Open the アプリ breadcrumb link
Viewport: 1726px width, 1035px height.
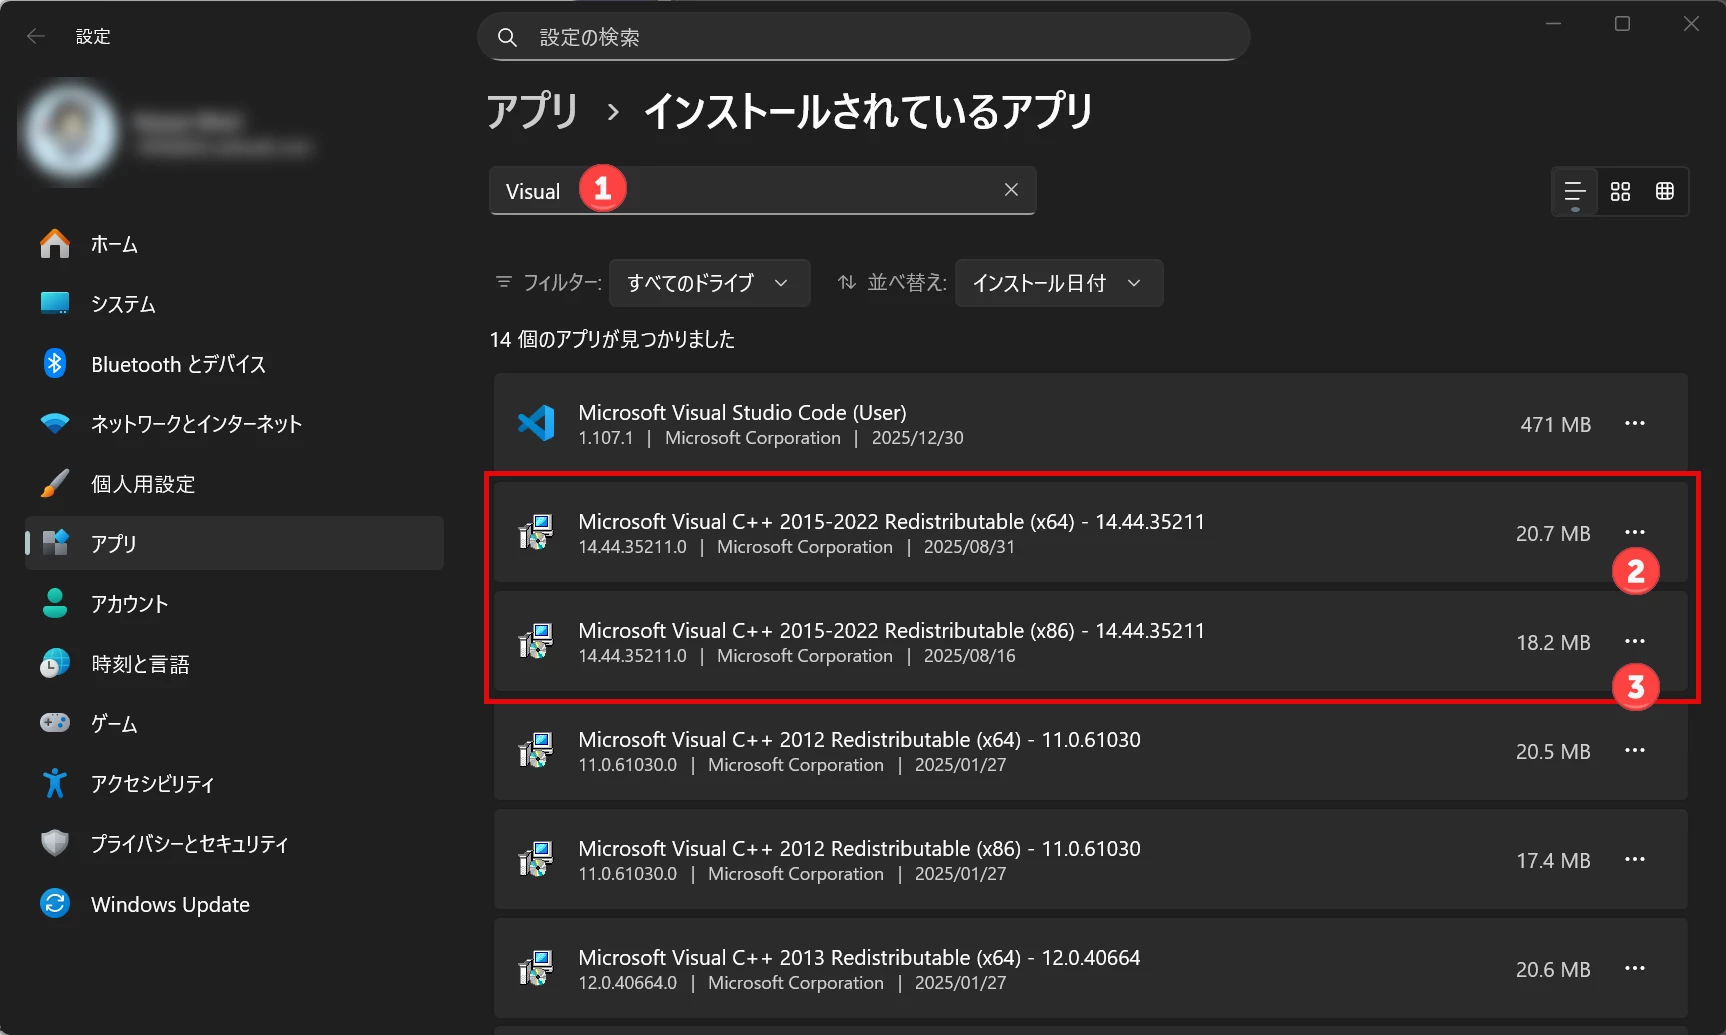pyautogui.click(x=533, y=110)
